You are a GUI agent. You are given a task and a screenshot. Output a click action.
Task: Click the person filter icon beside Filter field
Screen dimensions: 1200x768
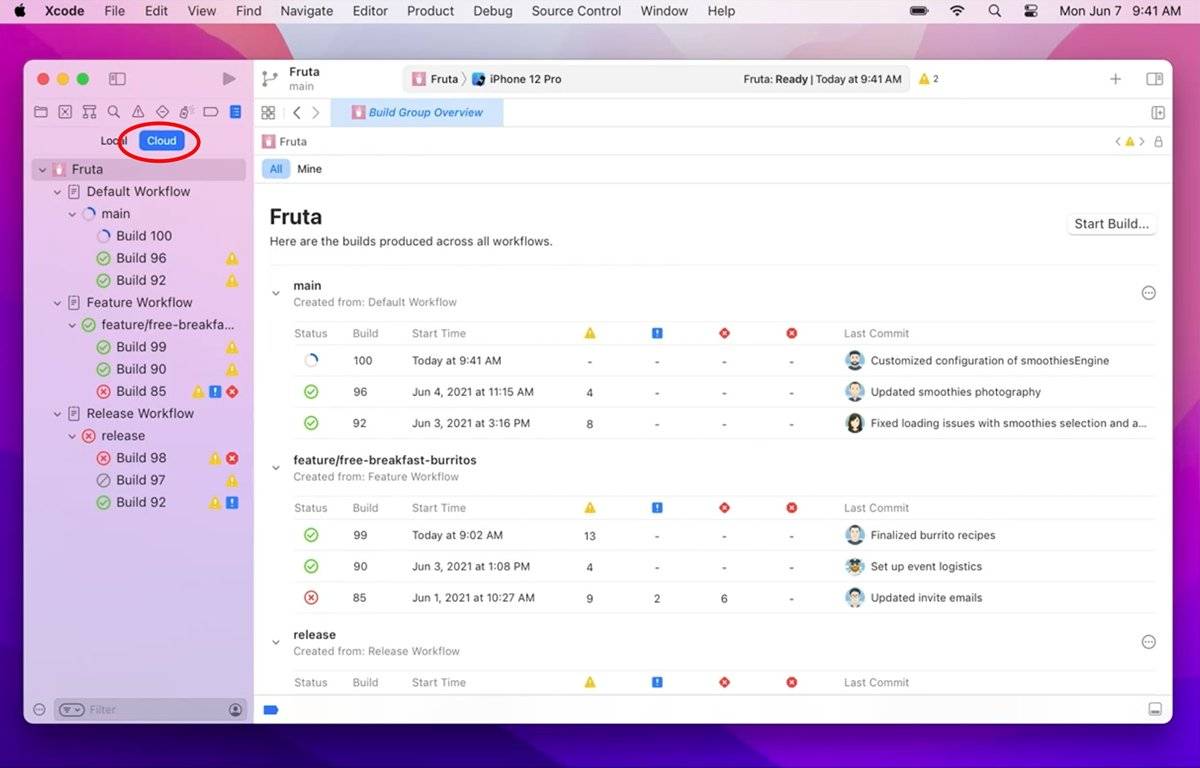click(x=236, y=710)
